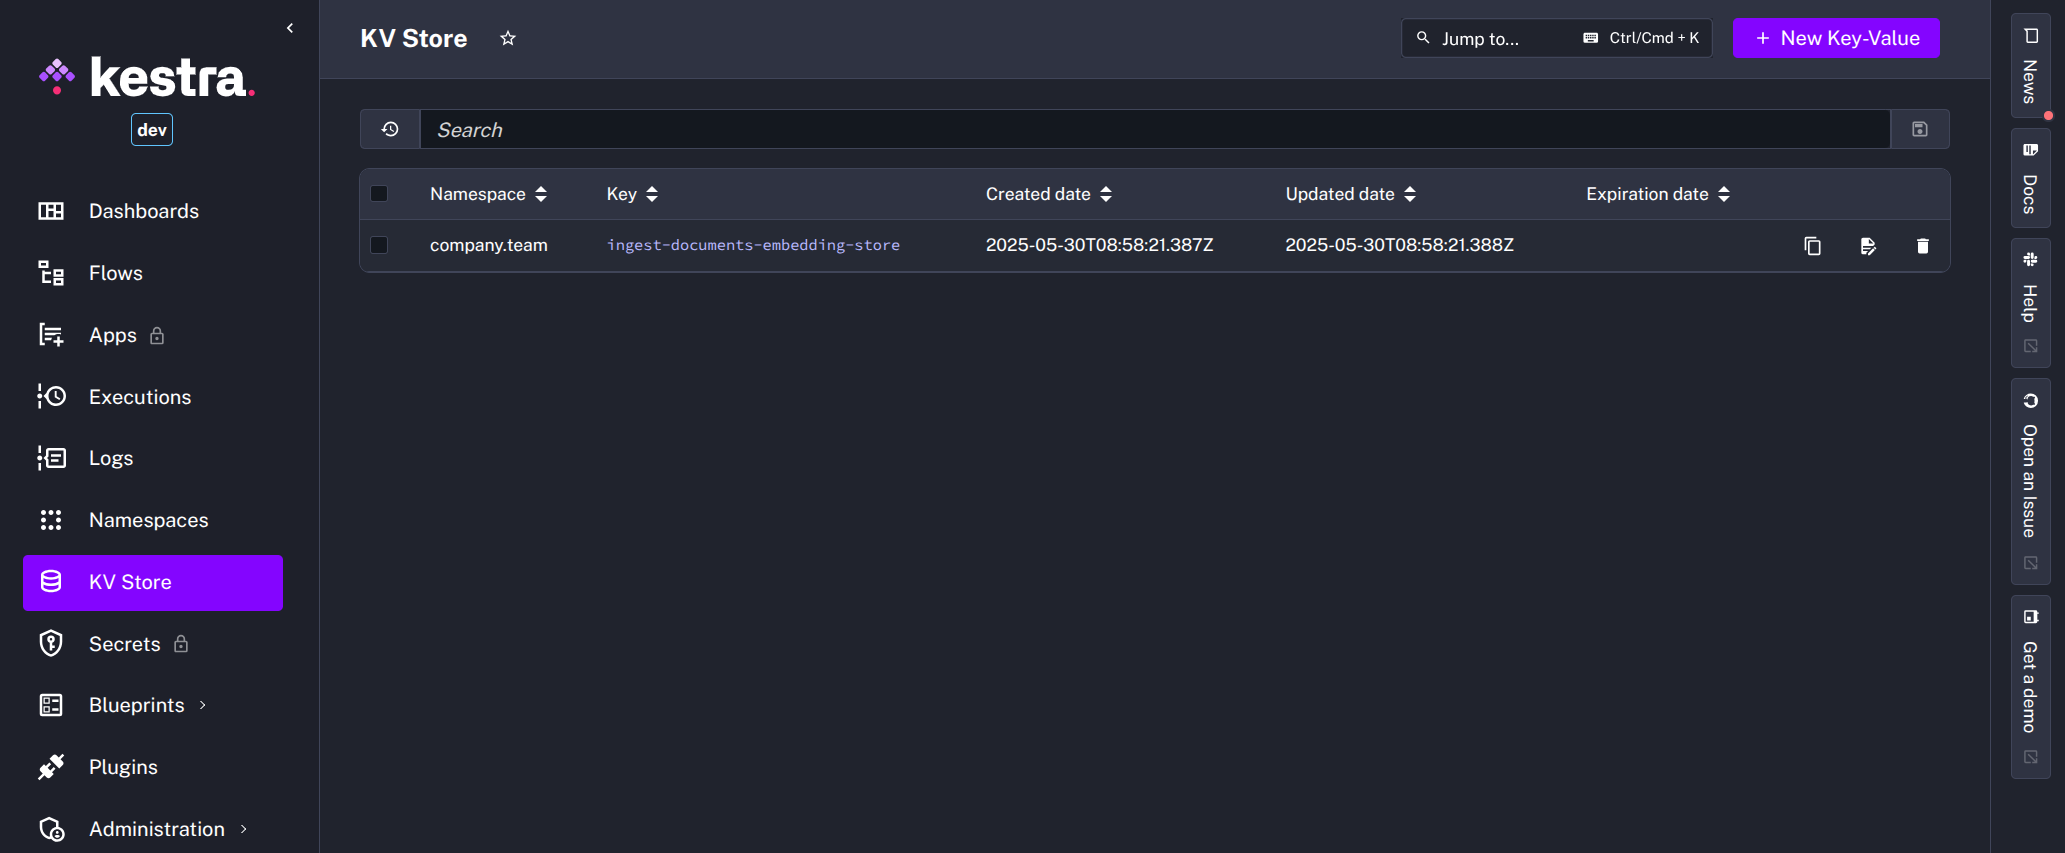
Task: Click the save filter icon
Action: pos(1920,129)
